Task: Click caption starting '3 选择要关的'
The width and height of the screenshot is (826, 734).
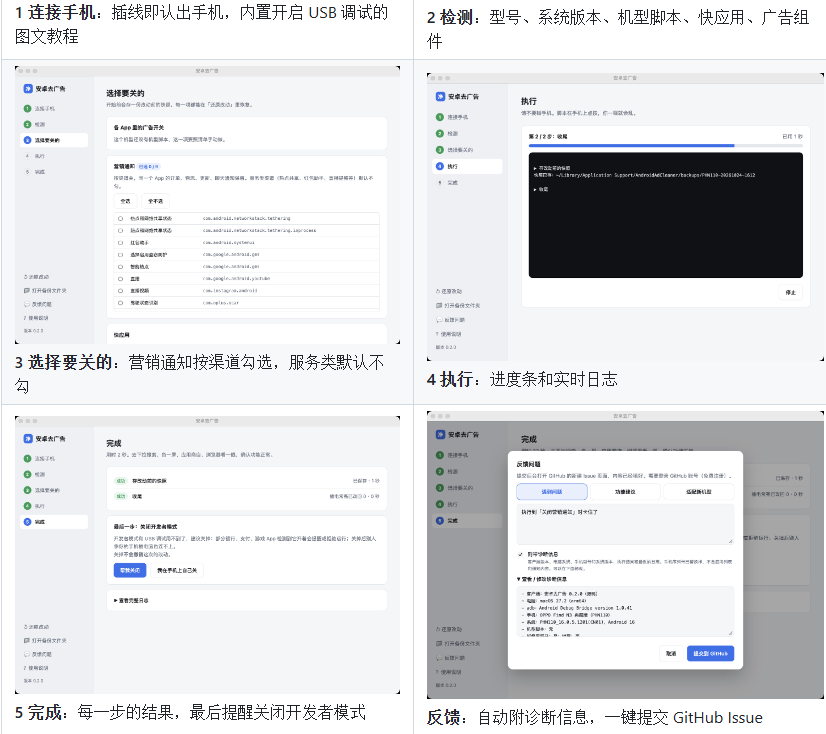Action: [200, 374]
